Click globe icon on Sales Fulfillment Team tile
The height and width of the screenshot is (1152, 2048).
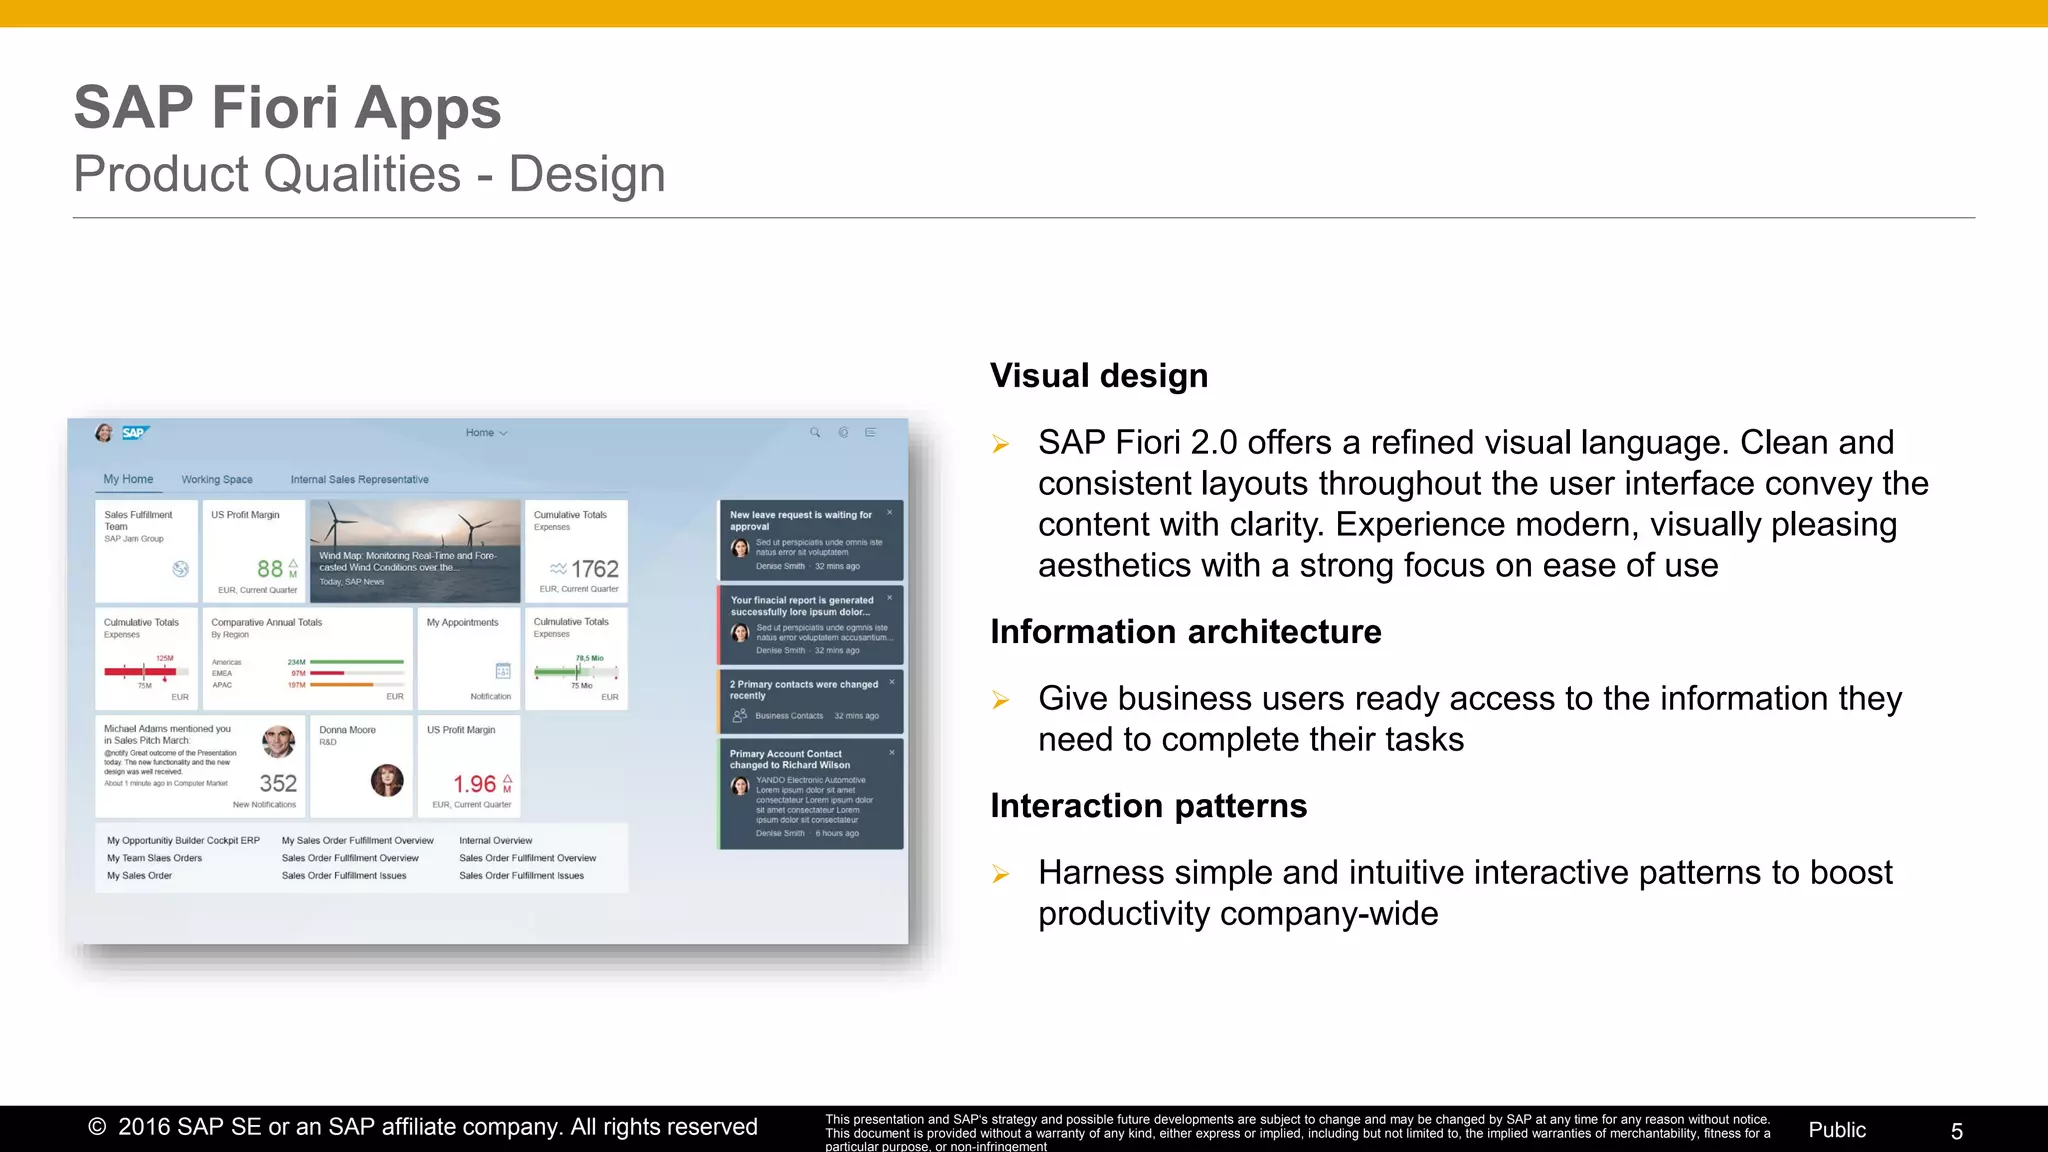tap(180, 569)
